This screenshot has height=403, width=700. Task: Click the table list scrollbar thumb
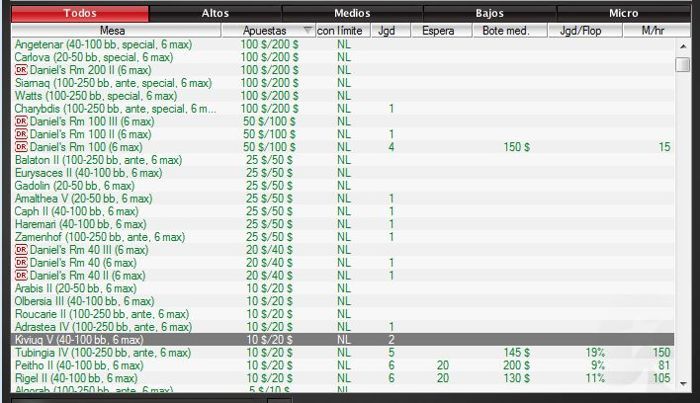683,64
